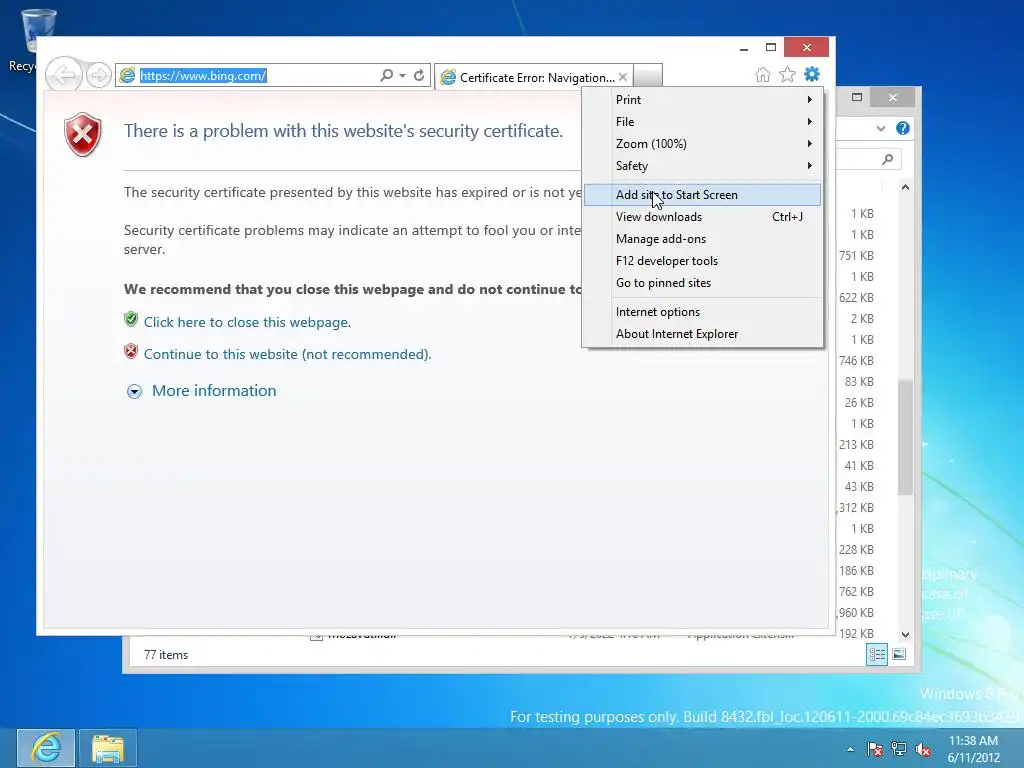Open the Zoom (100%) submenu

coord(703,144)
